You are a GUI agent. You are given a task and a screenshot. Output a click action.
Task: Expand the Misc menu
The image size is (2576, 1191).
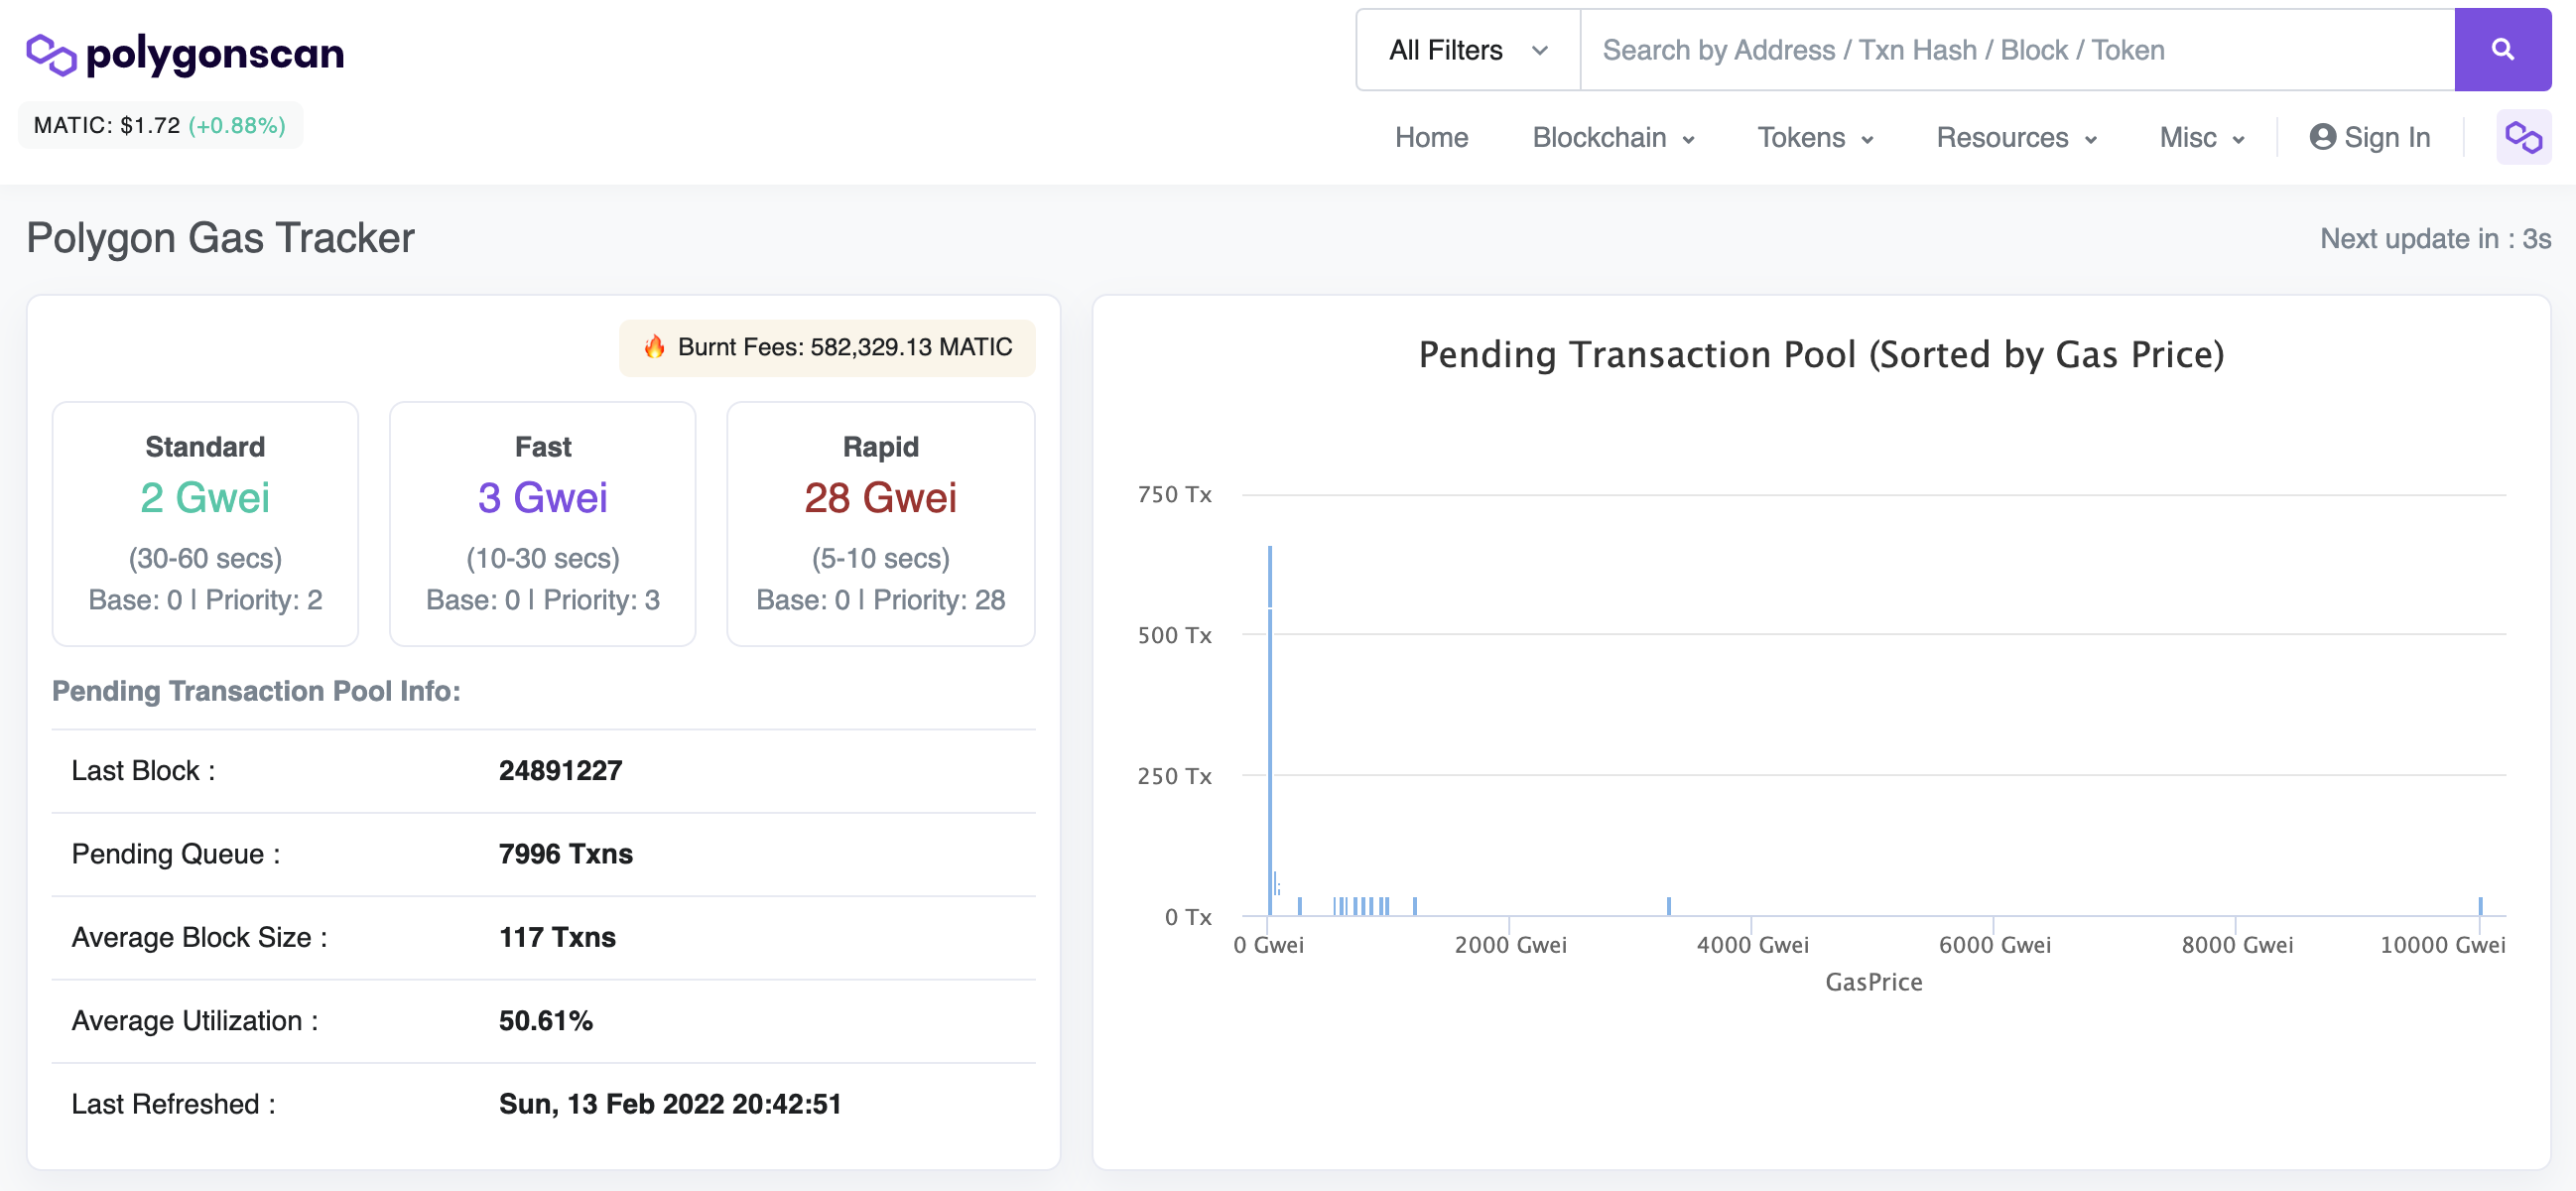coord(2202,138)
